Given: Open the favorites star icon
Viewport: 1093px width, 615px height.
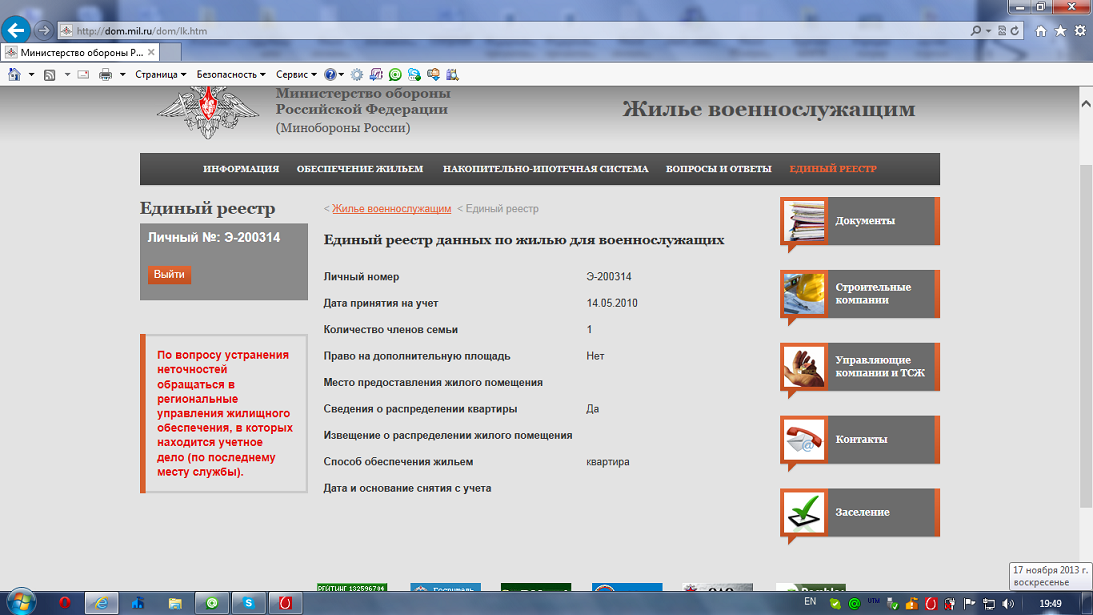Looking at the screenshot, I should (1060, 31).
